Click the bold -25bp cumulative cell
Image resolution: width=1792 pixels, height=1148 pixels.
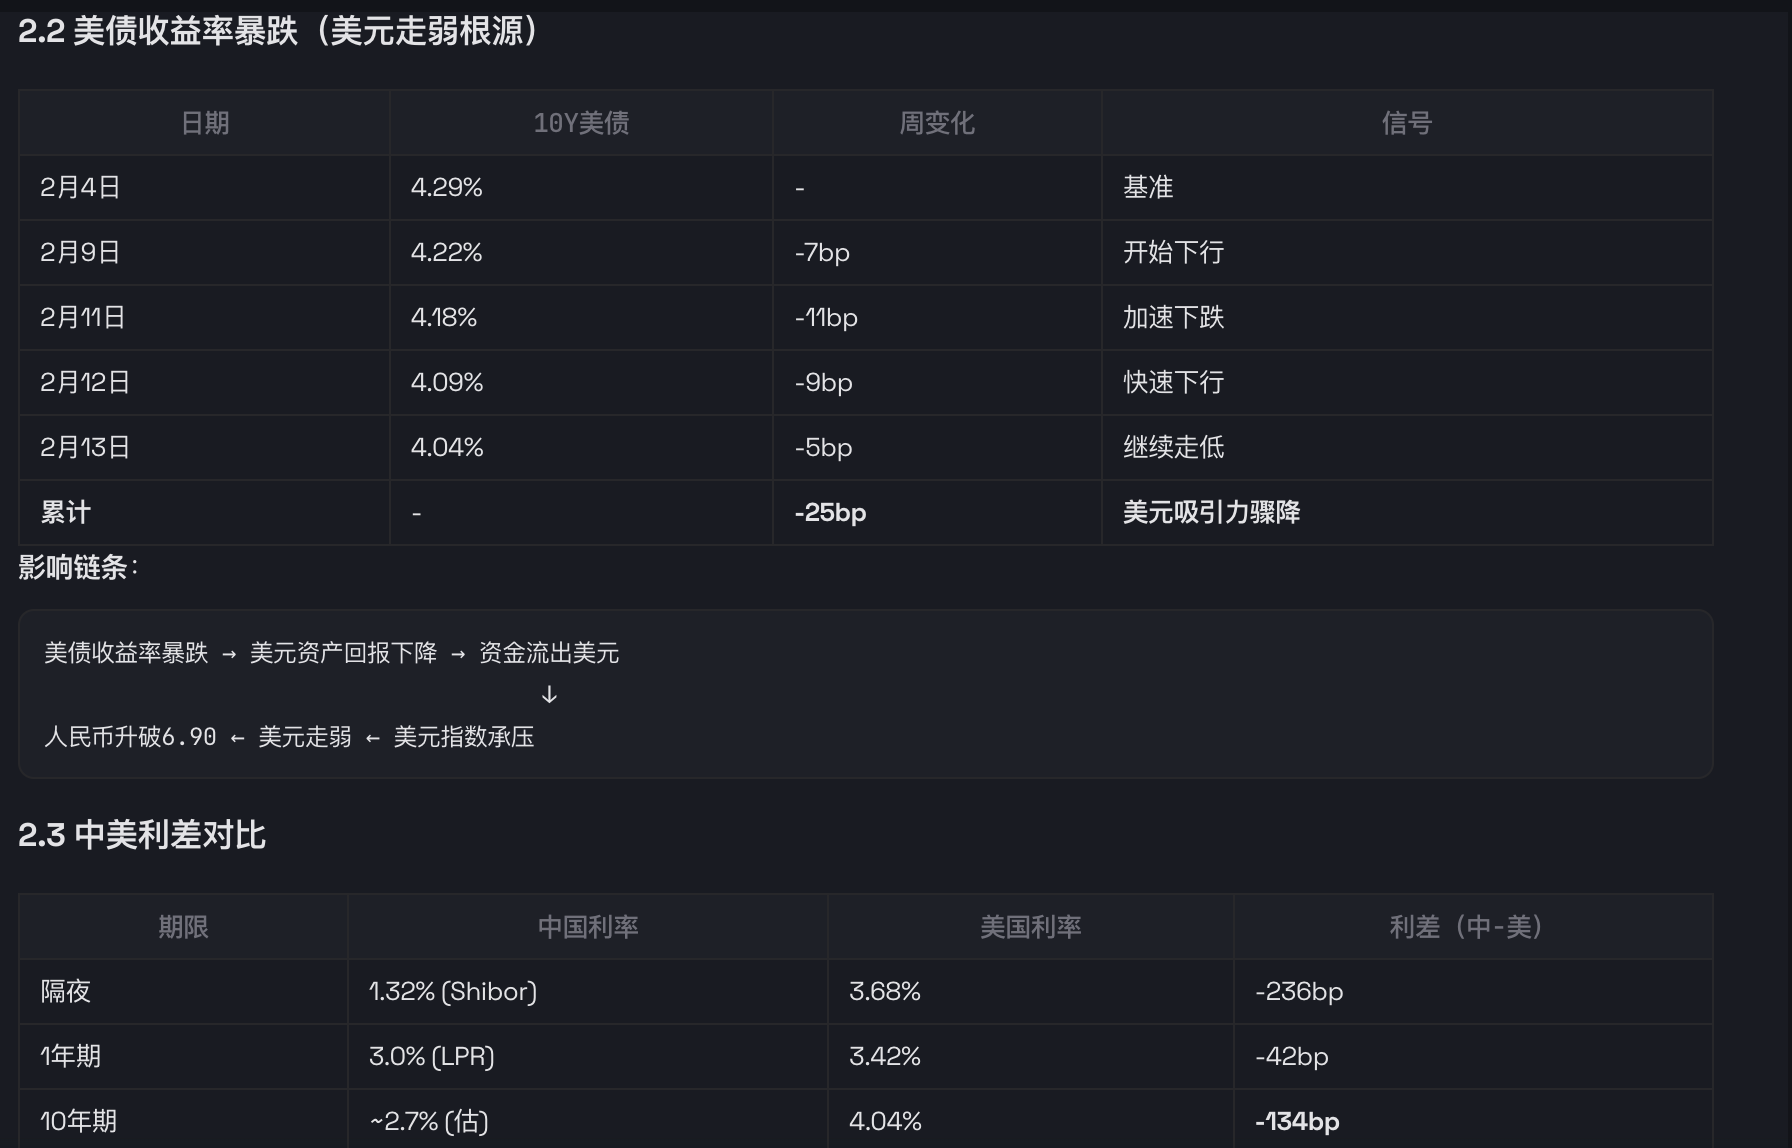(830, 512)
